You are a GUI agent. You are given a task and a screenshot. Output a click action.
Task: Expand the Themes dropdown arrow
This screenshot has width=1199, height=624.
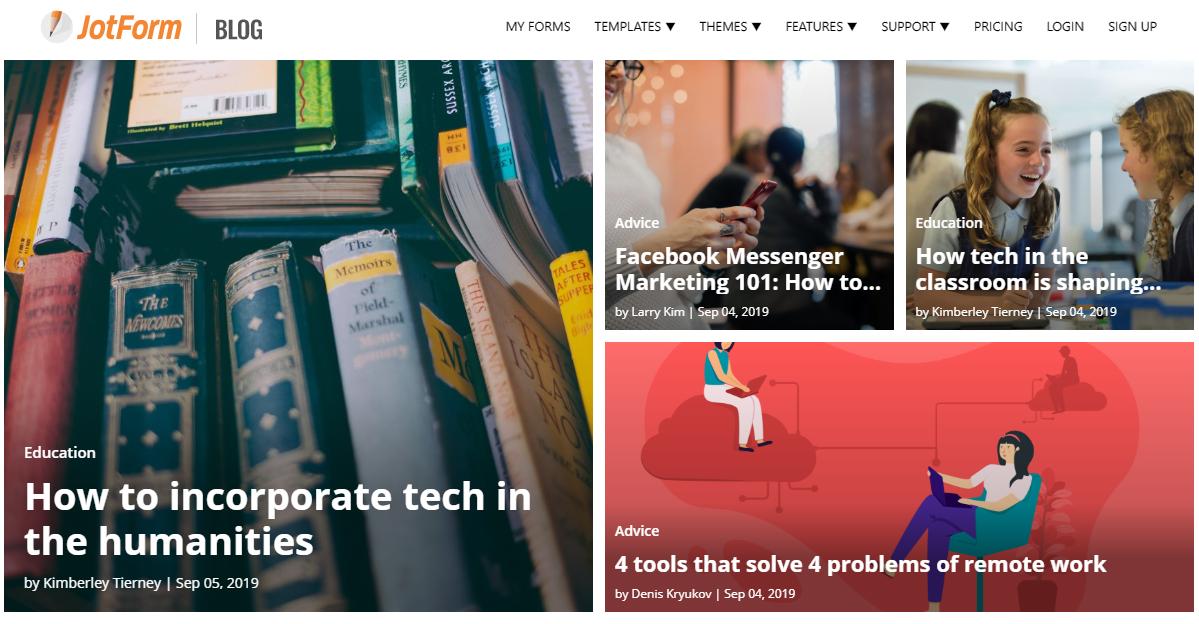(756, 27)
